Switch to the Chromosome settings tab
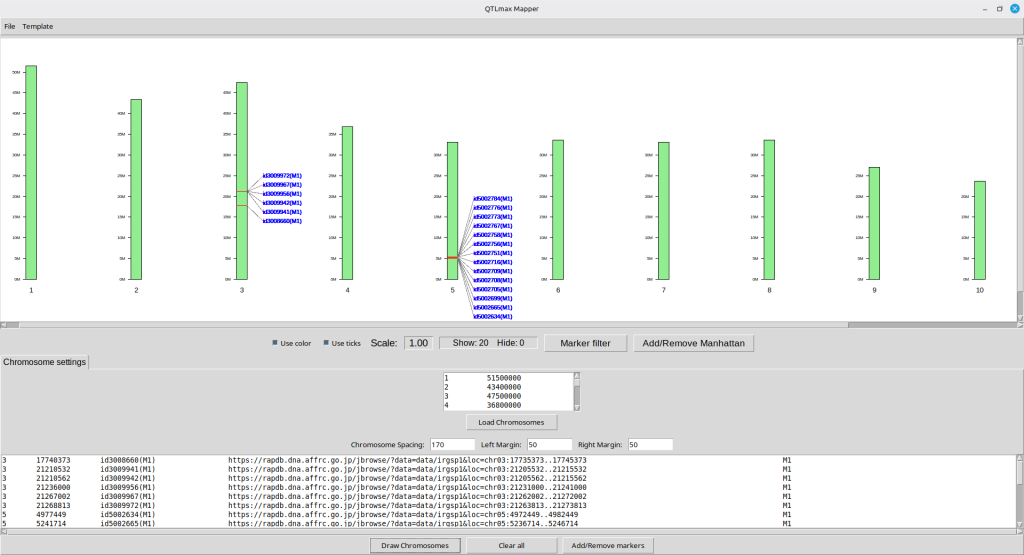The width and height of the screenshot is (1024, 555). [x=44, y=362]
